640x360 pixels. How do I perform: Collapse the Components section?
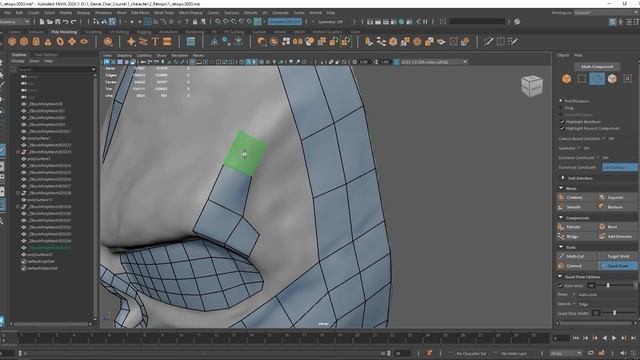click(561, 218)
